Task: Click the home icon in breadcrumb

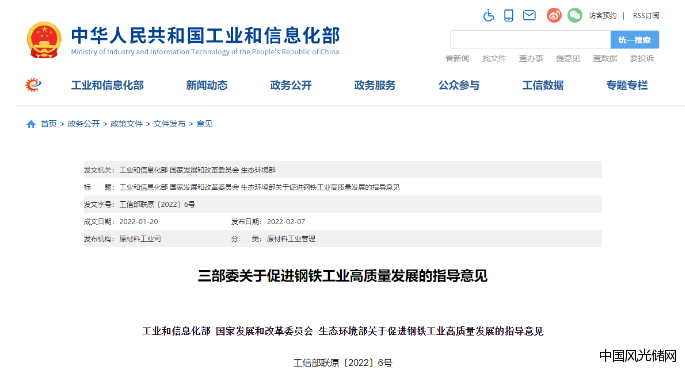Action: click(31, 124)
